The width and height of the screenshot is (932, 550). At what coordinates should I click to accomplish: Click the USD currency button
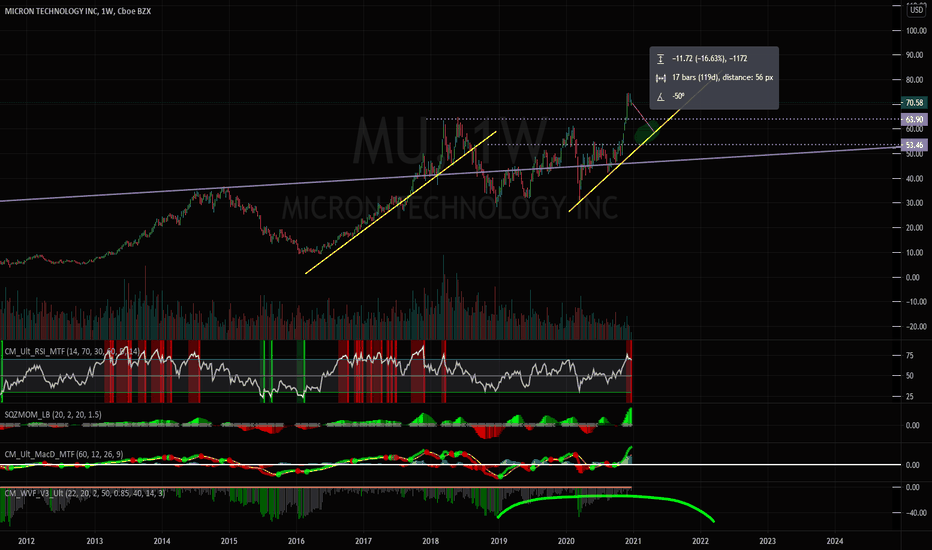(917, 10)
